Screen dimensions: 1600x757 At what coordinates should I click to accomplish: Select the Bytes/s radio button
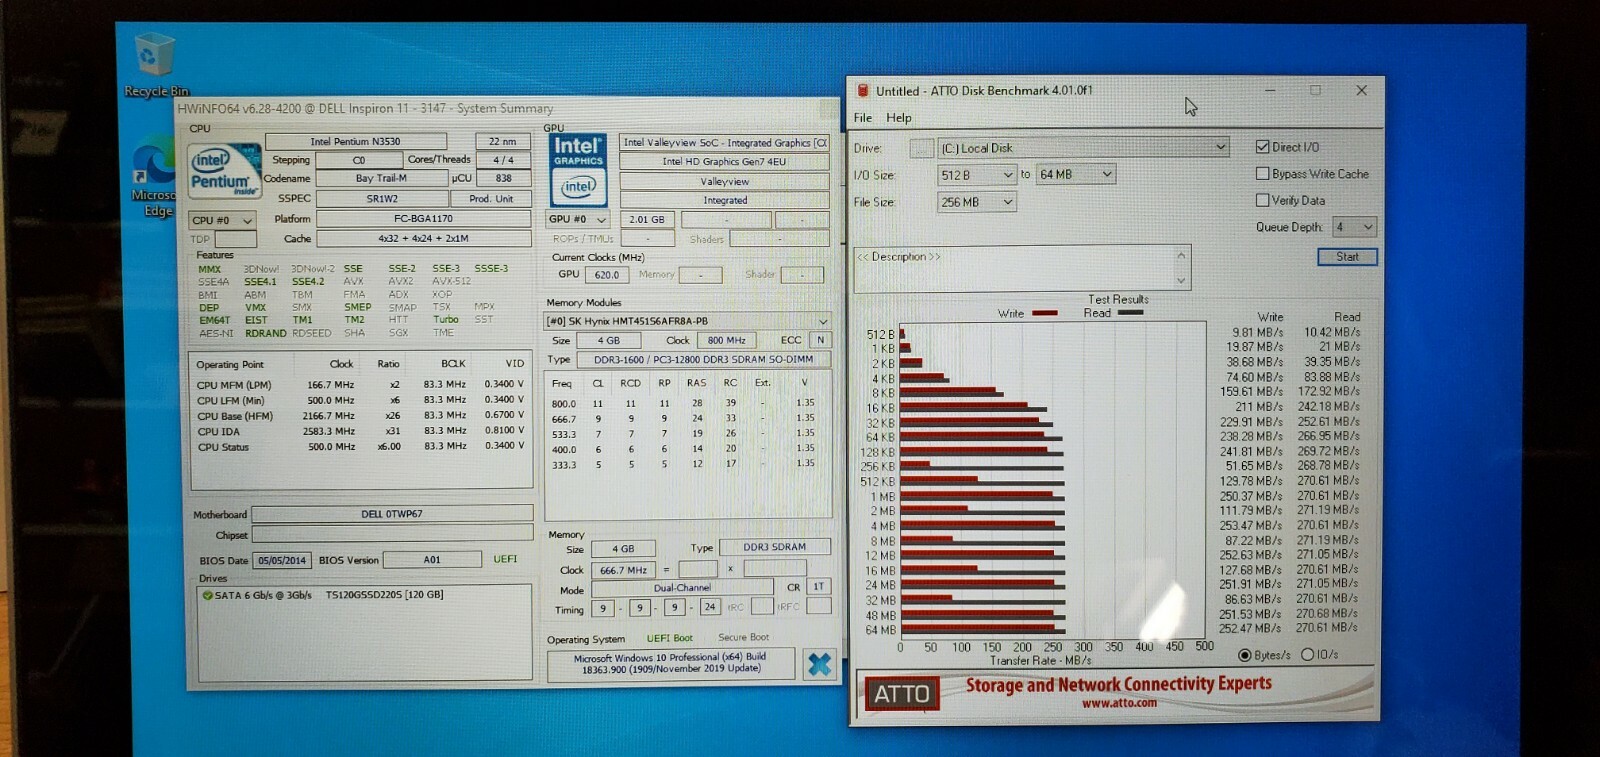tap(1245, 655)
